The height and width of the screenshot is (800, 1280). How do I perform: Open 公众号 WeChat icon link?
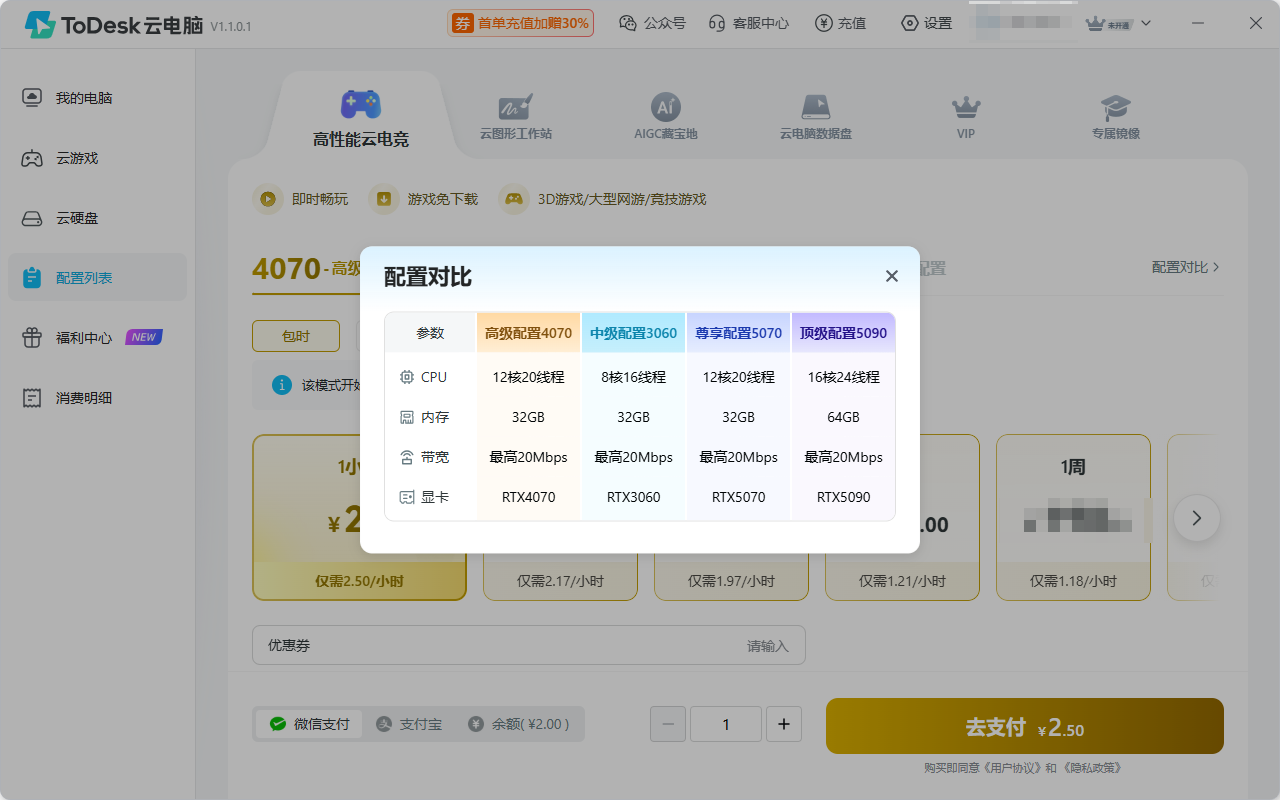click(652, 23)
